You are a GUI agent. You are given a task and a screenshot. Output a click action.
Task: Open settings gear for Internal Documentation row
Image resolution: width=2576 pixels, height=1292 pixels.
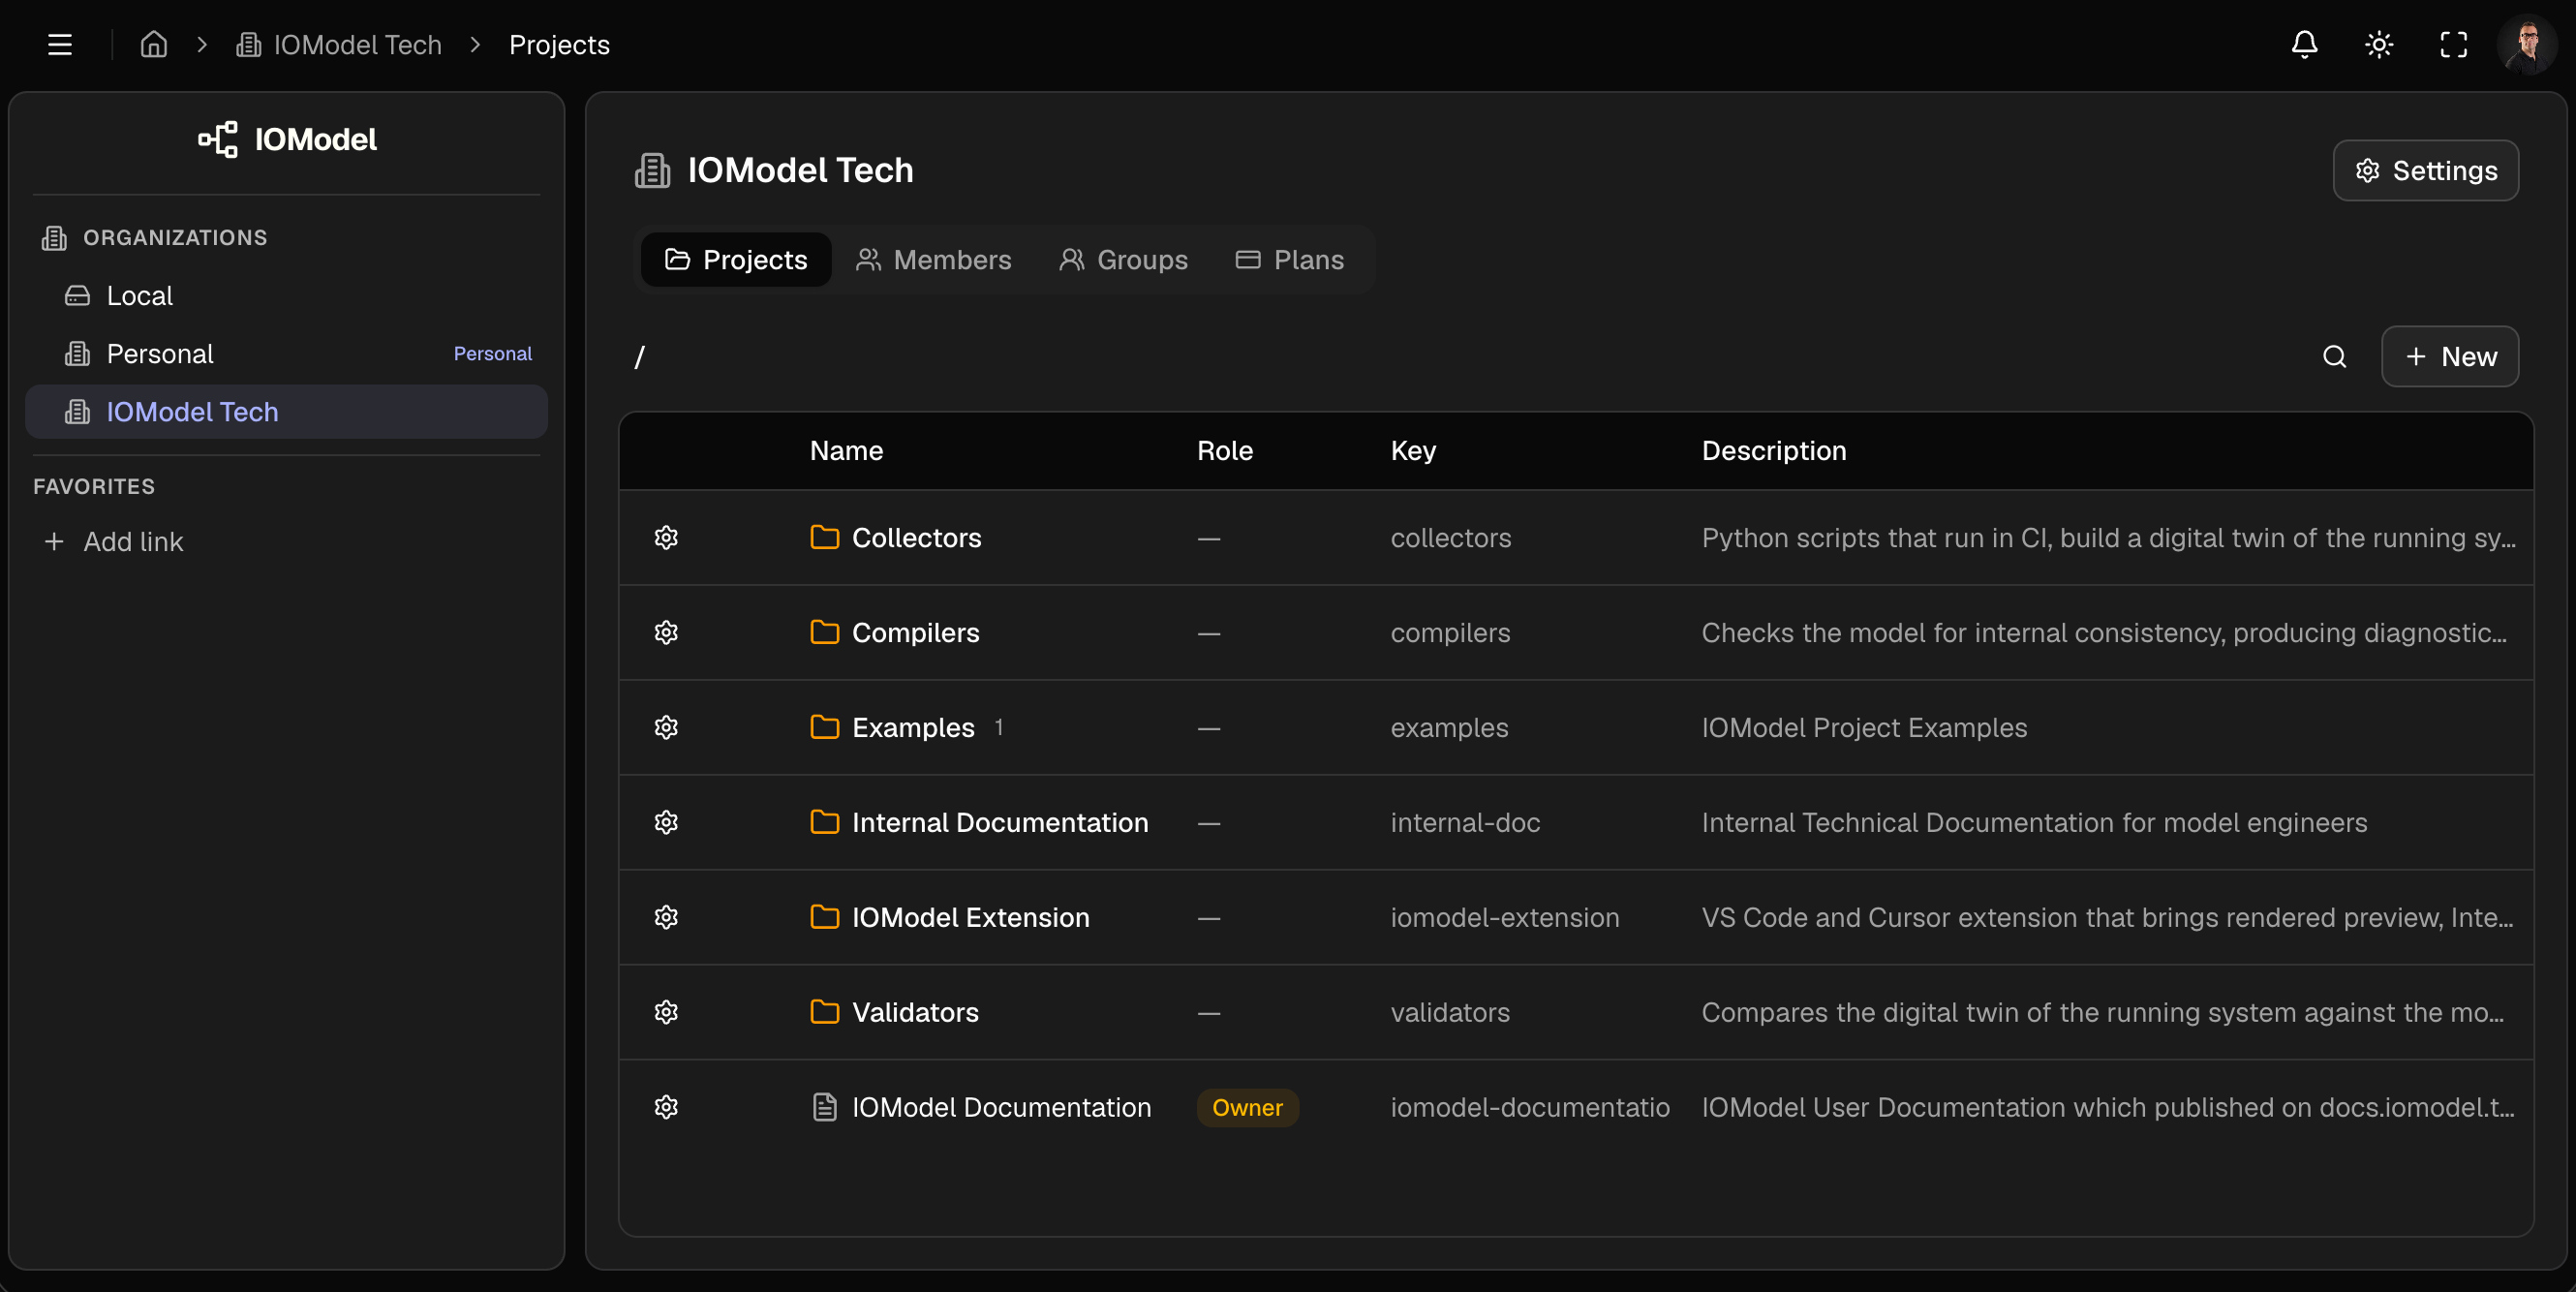tap(666, 823)
